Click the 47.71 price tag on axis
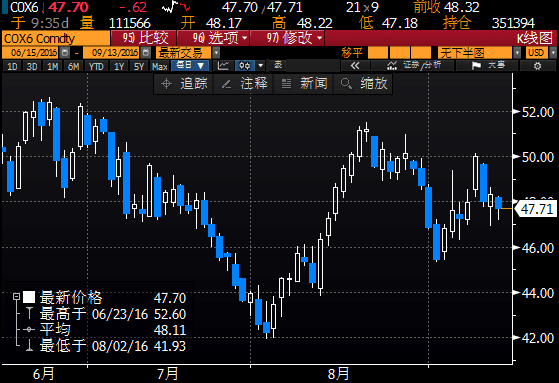The height and width of the screenshot is (383, 559). click(x=536, y=209)
